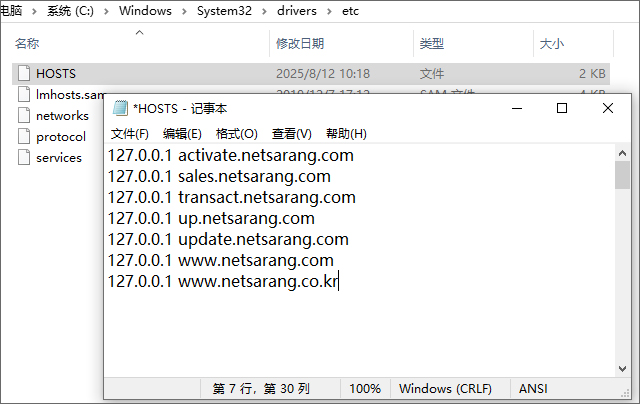Maximize the HOSTS Notepad window
The image size is (640, 404).
coord(562,109)
